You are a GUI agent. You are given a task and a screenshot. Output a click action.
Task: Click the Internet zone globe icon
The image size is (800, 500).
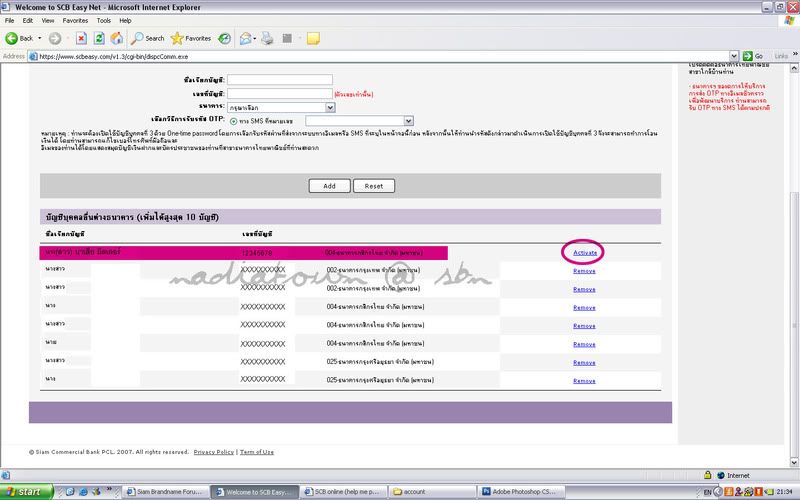[720, 475]
